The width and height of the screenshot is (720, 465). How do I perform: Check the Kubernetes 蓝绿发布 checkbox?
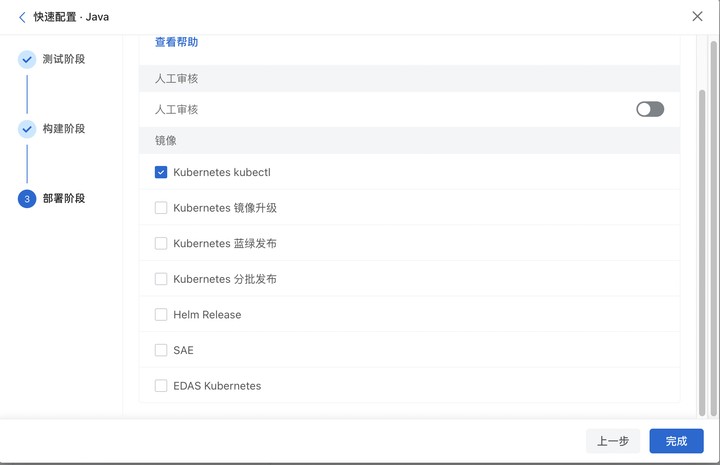(161, 243)
